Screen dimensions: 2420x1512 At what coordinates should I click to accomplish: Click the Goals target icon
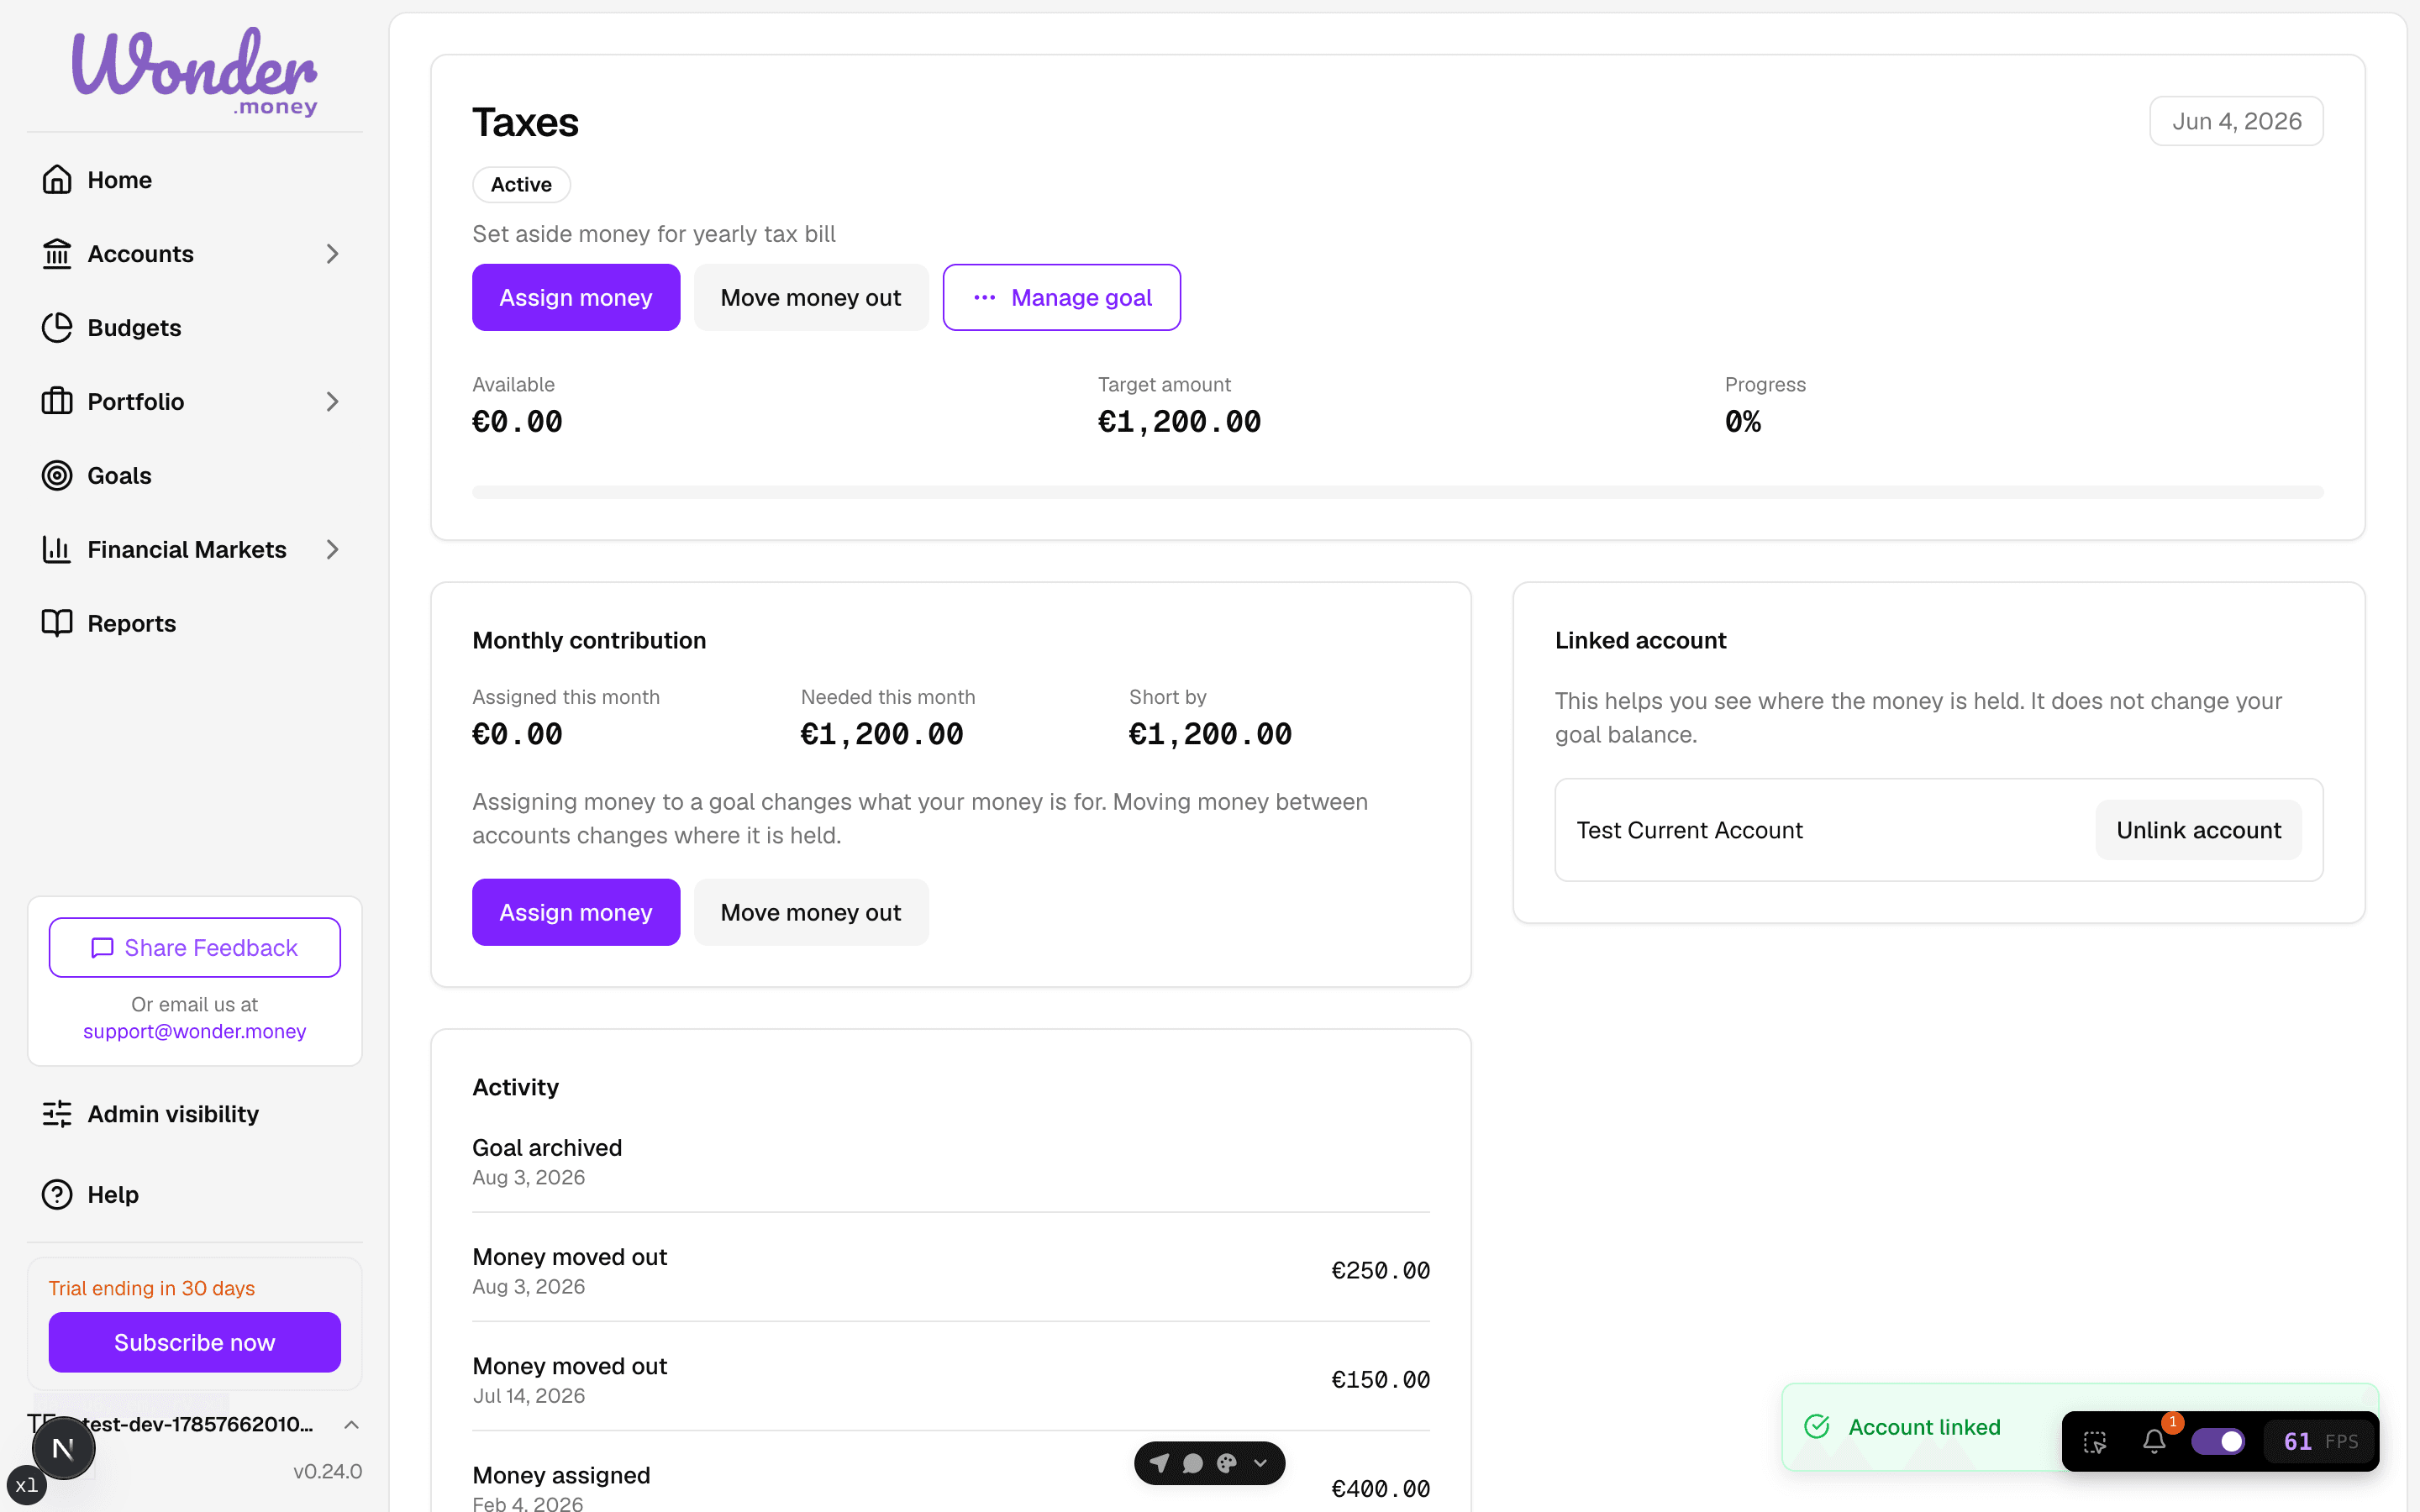tap(57, 476)
